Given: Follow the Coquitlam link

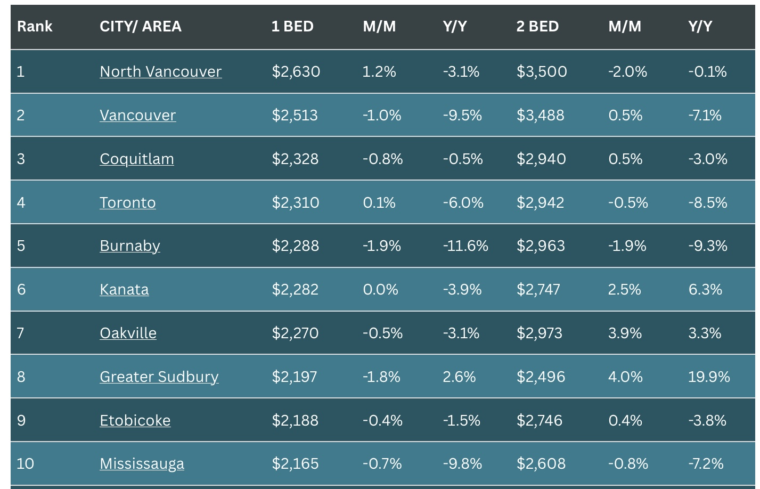Looking at the screenshot, I should pos(137,159).
